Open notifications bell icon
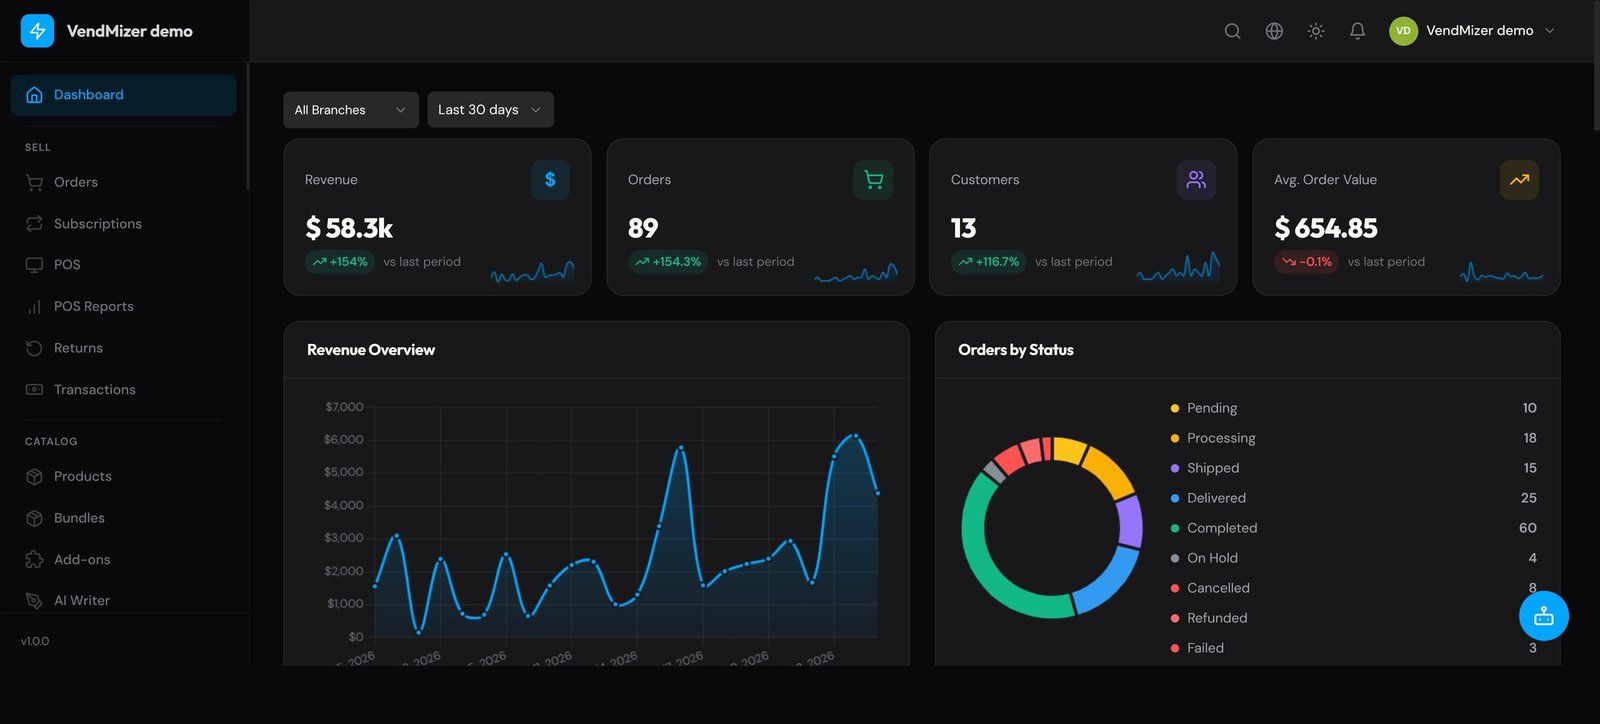The image size is (1600, 724). pyautogui.click(x=1357, y=31)
